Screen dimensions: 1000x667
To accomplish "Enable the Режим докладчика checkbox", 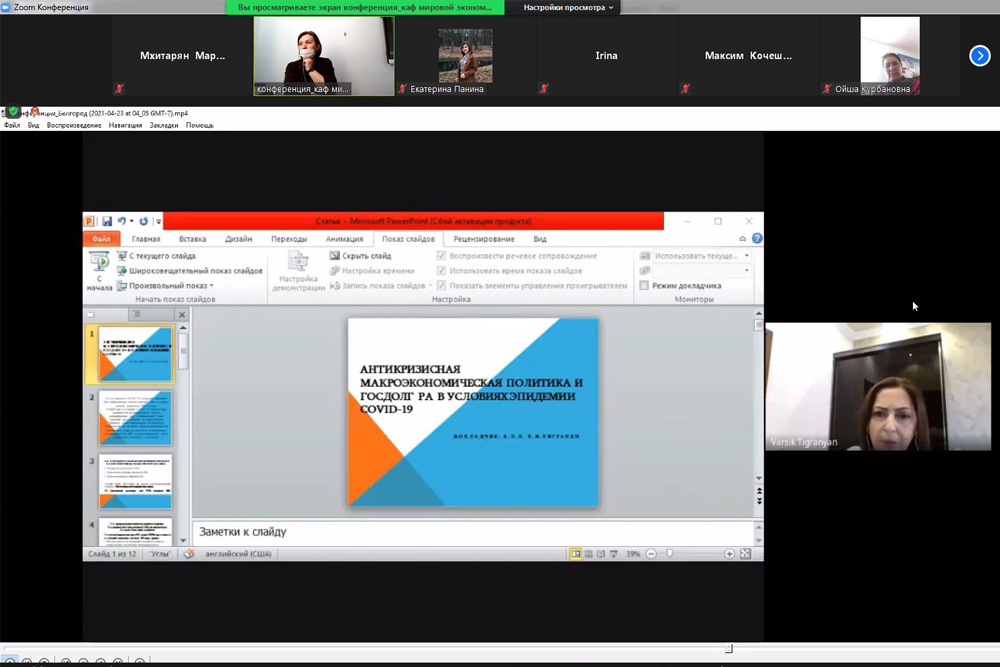I will click(644, 286).
